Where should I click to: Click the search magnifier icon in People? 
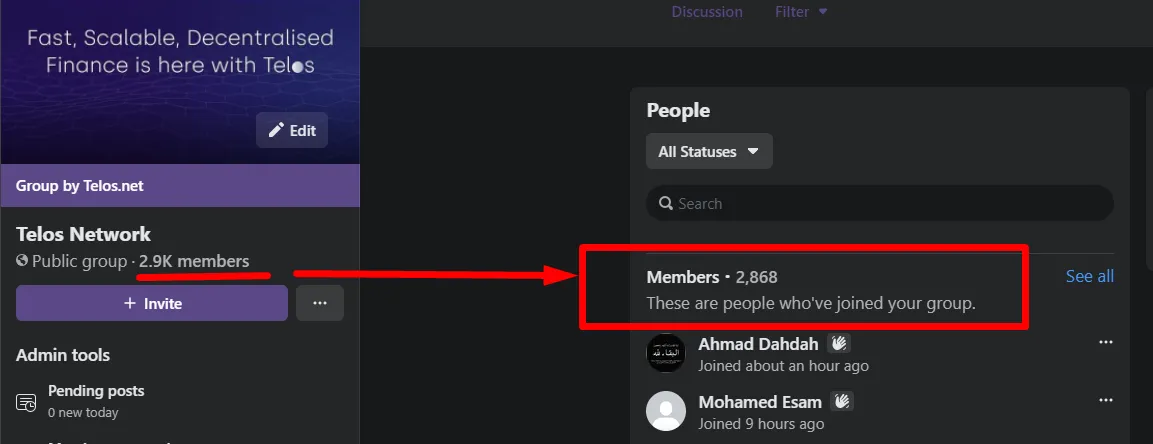point(666,204)
